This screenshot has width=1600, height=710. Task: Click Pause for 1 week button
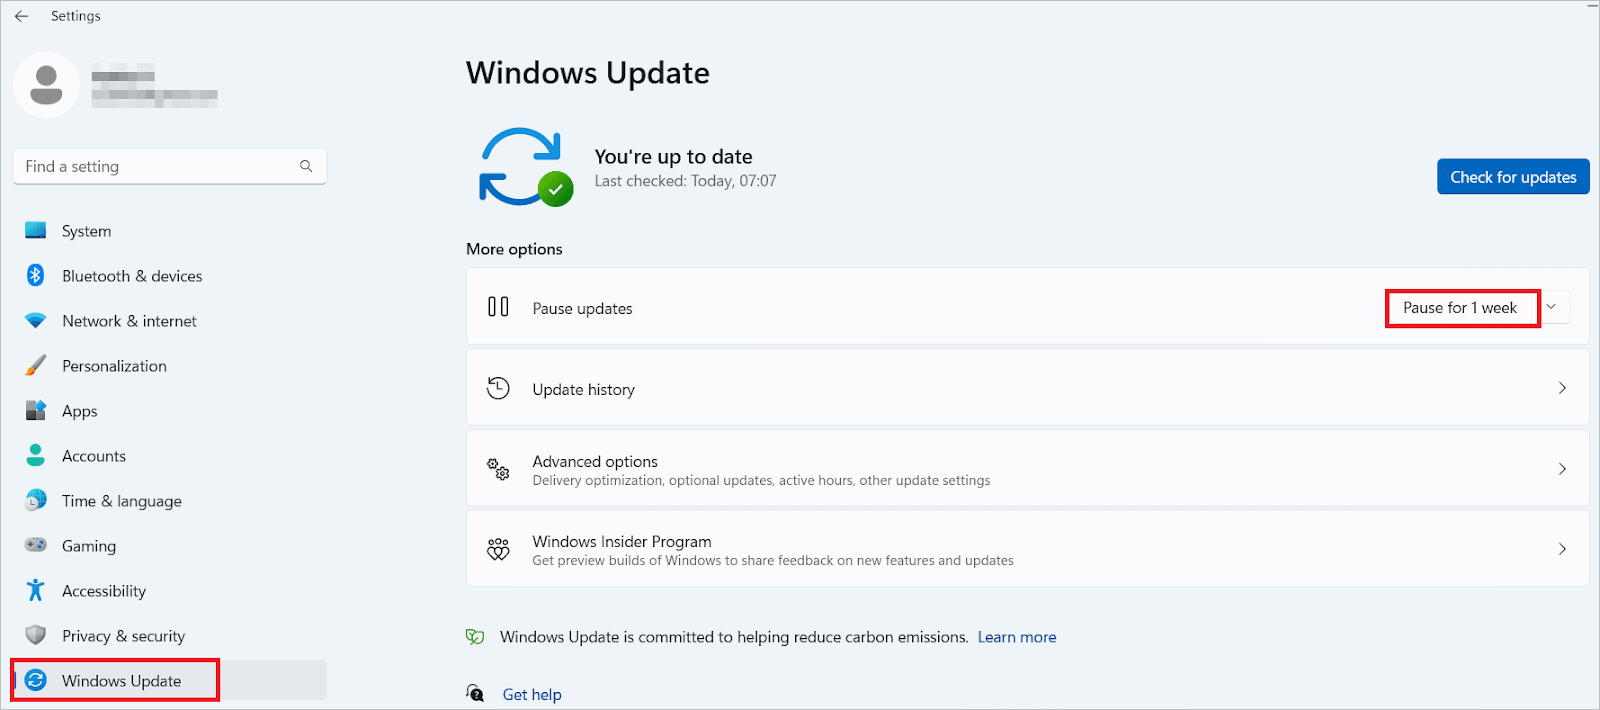tap(1461, 308)
